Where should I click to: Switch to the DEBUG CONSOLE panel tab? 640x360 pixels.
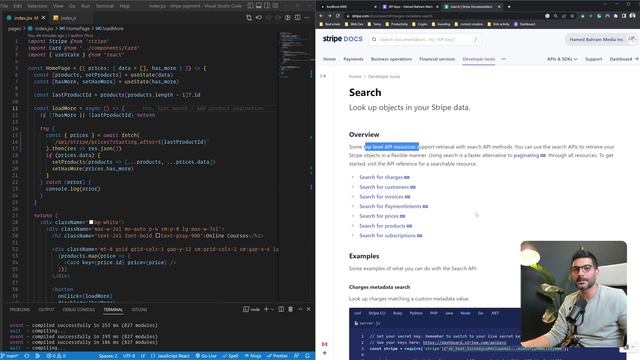click(x=79, y=310)
